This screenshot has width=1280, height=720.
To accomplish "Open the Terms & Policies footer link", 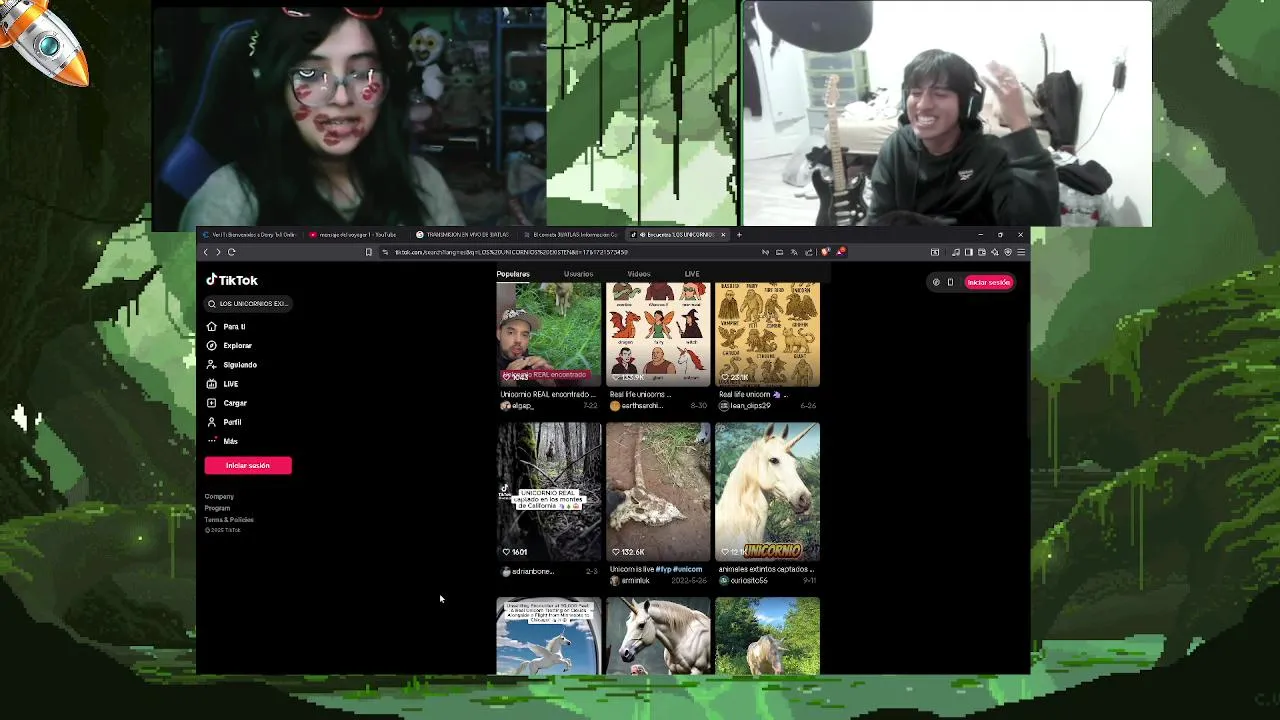I will coord(229,520).
